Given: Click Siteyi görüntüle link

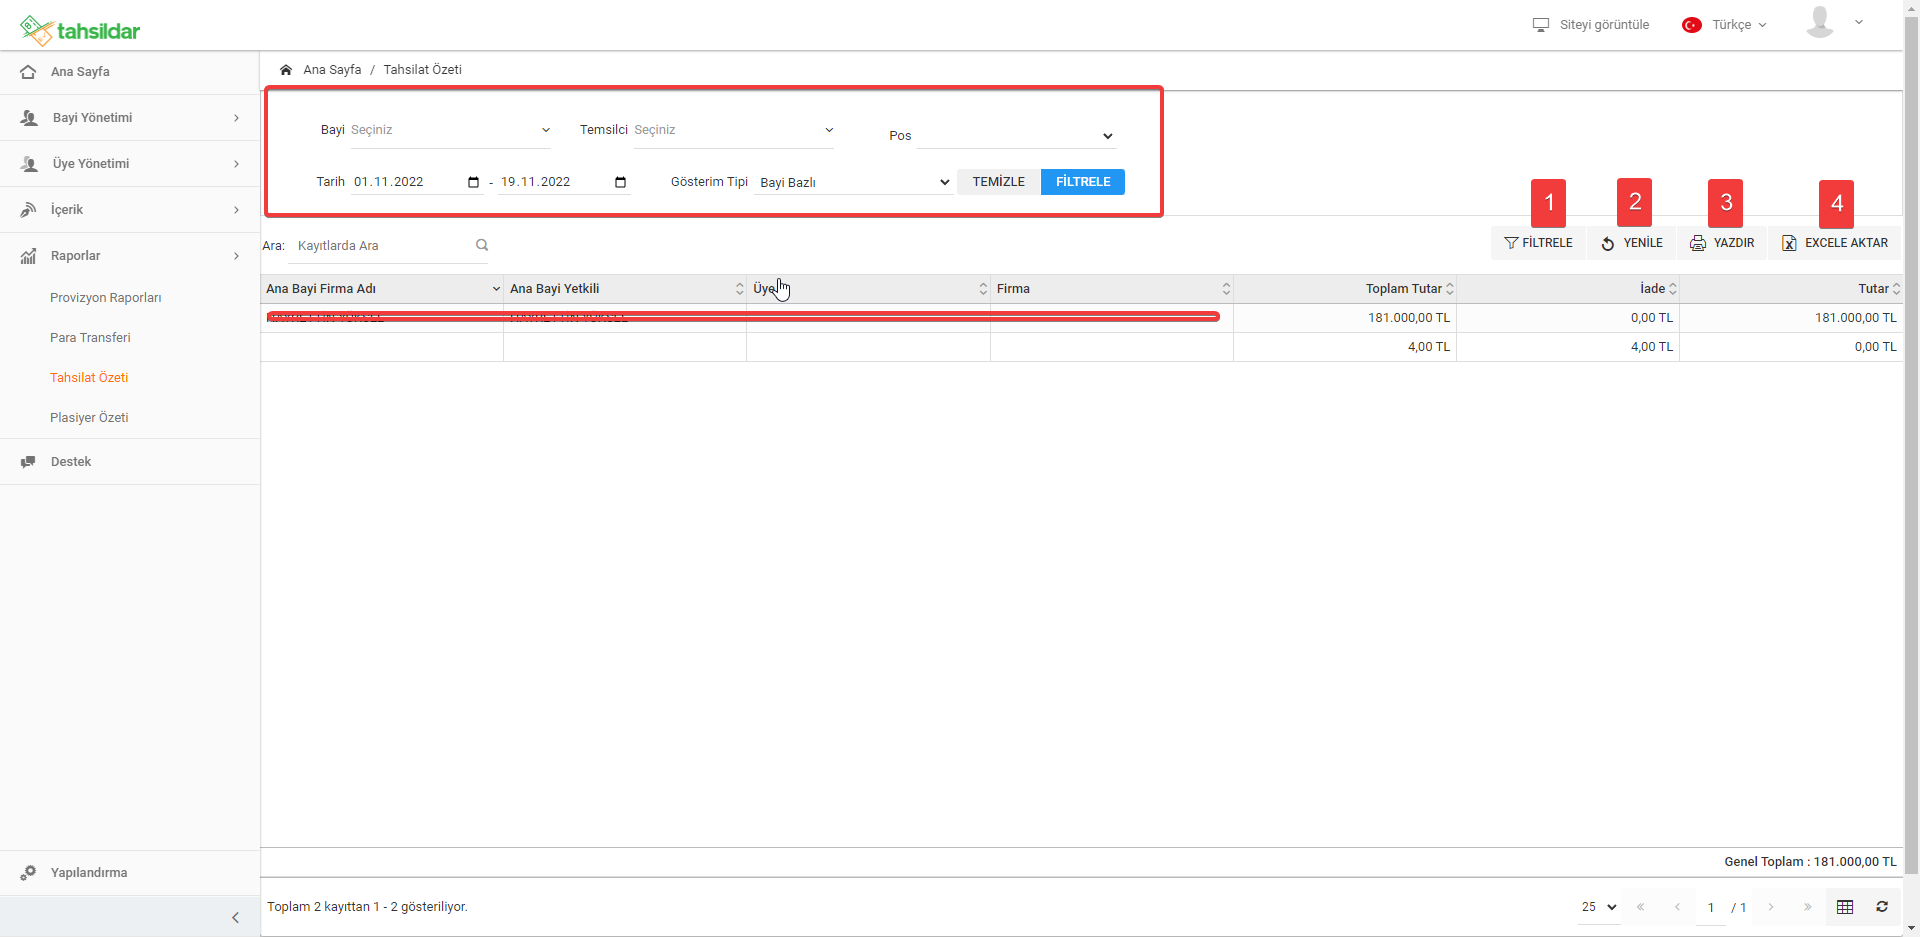Looking at the screenshot, I should (1604, 25).
